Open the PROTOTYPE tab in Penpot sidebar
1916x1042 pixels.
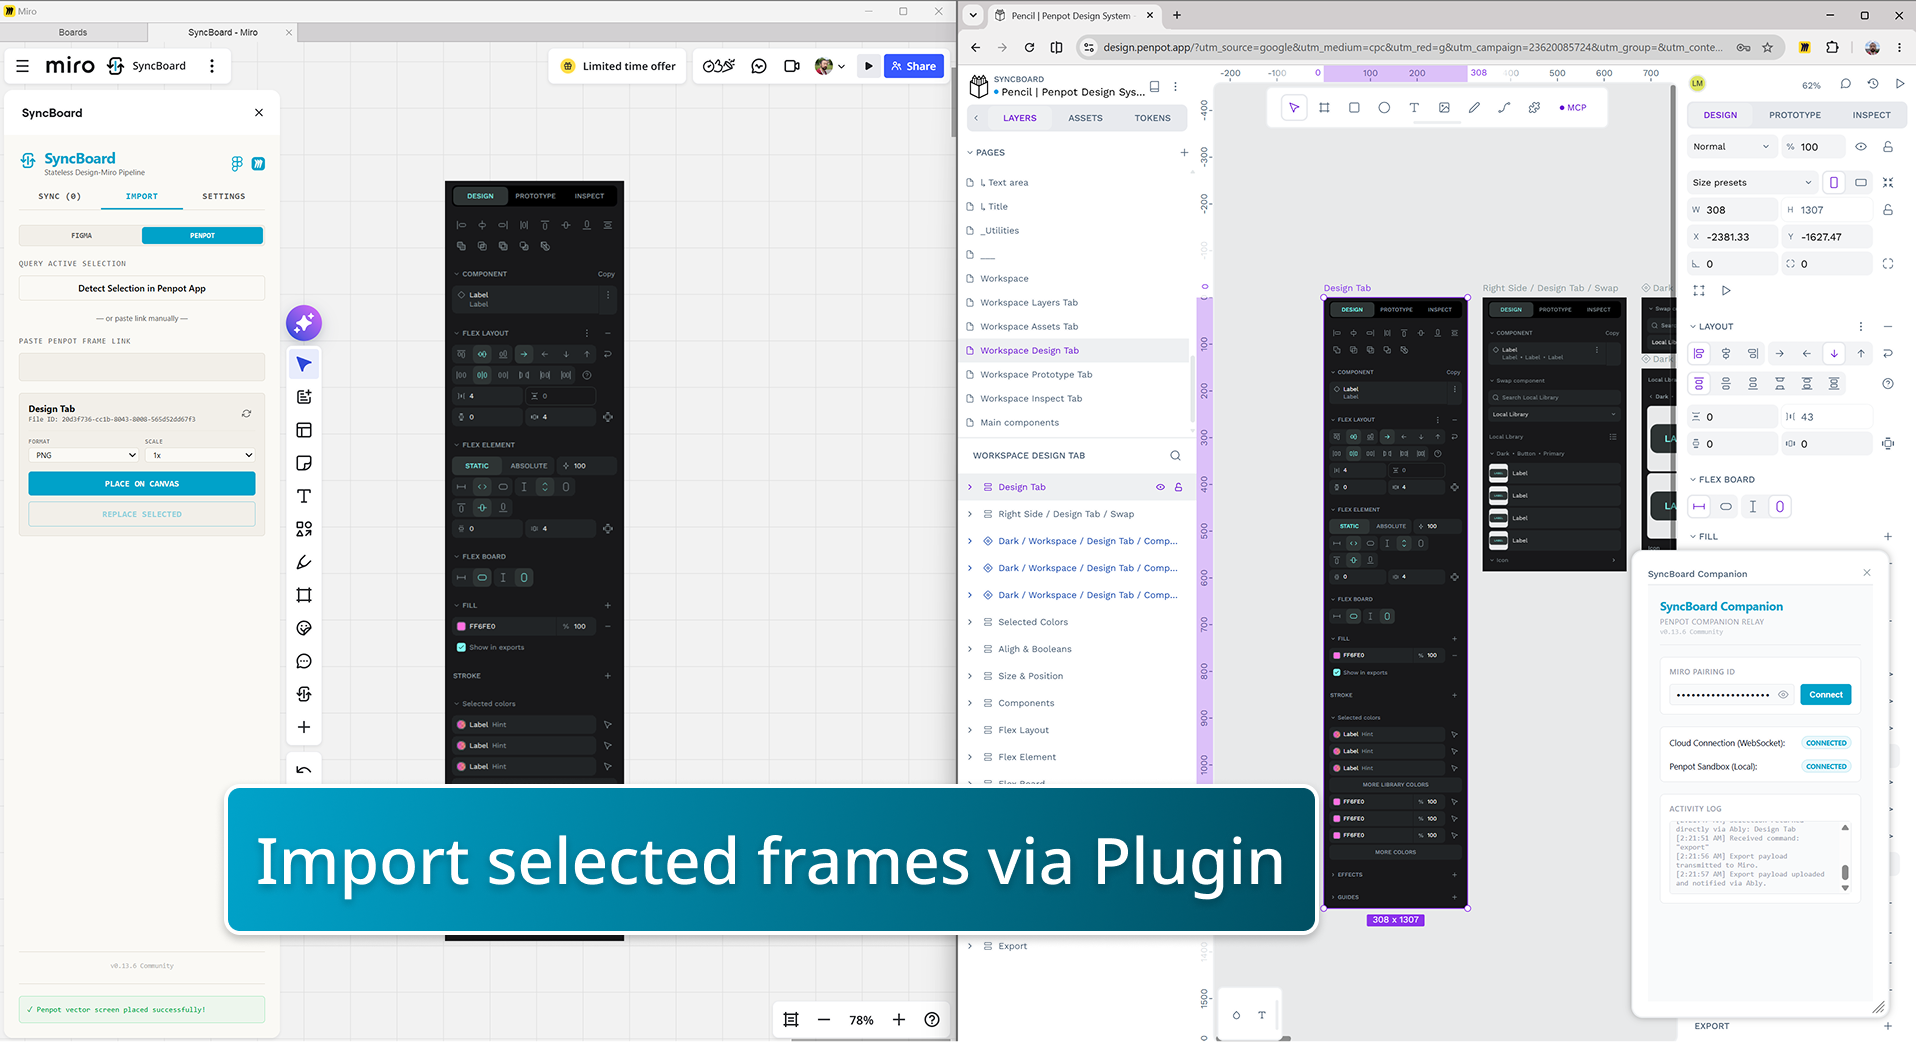[x=1795, y=115]
